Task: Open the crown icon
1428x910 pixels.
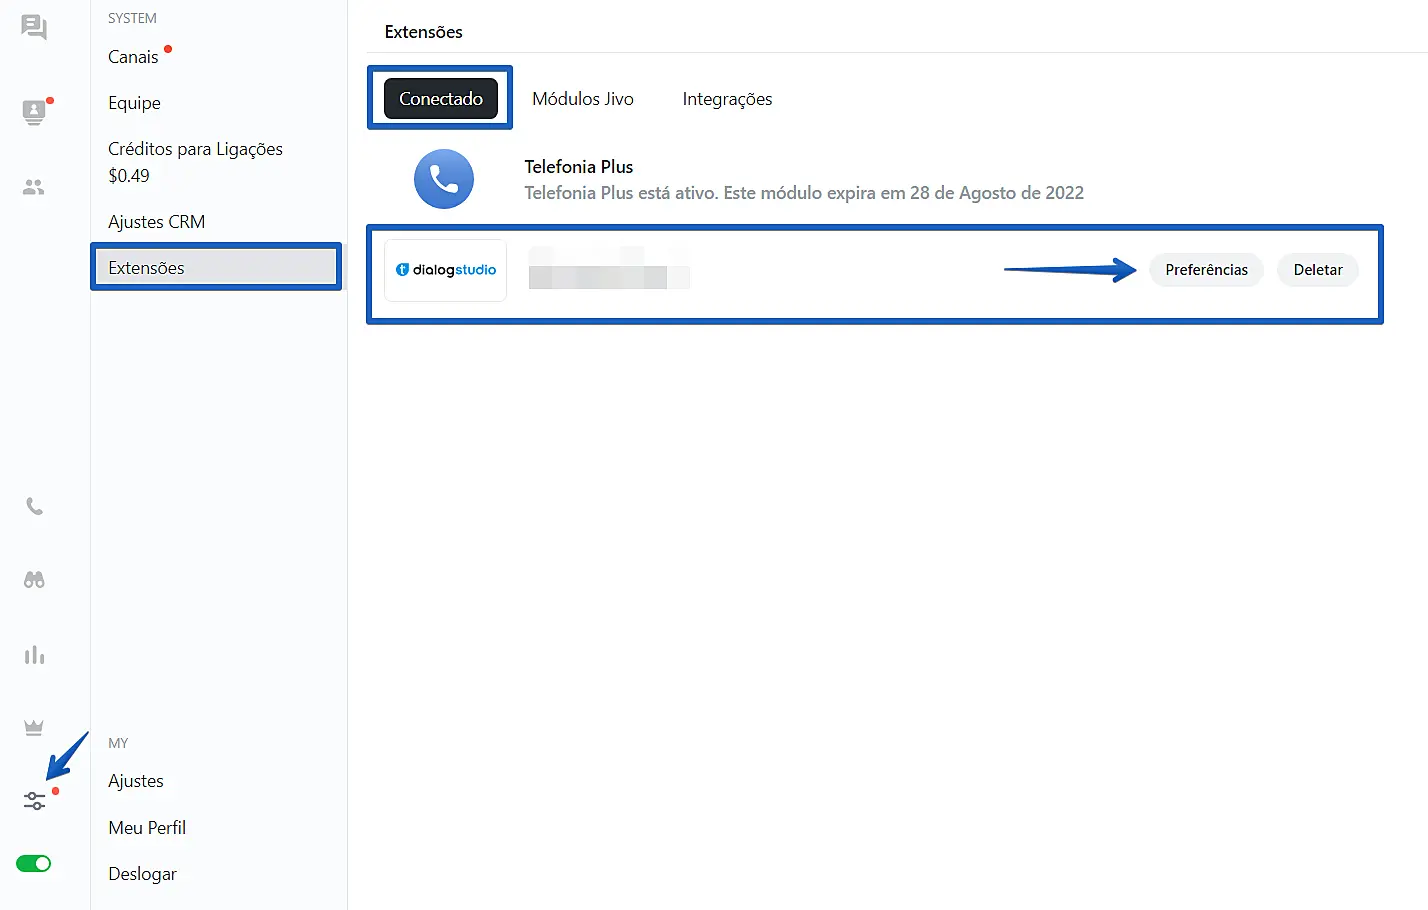Action: tap(34, 728)
